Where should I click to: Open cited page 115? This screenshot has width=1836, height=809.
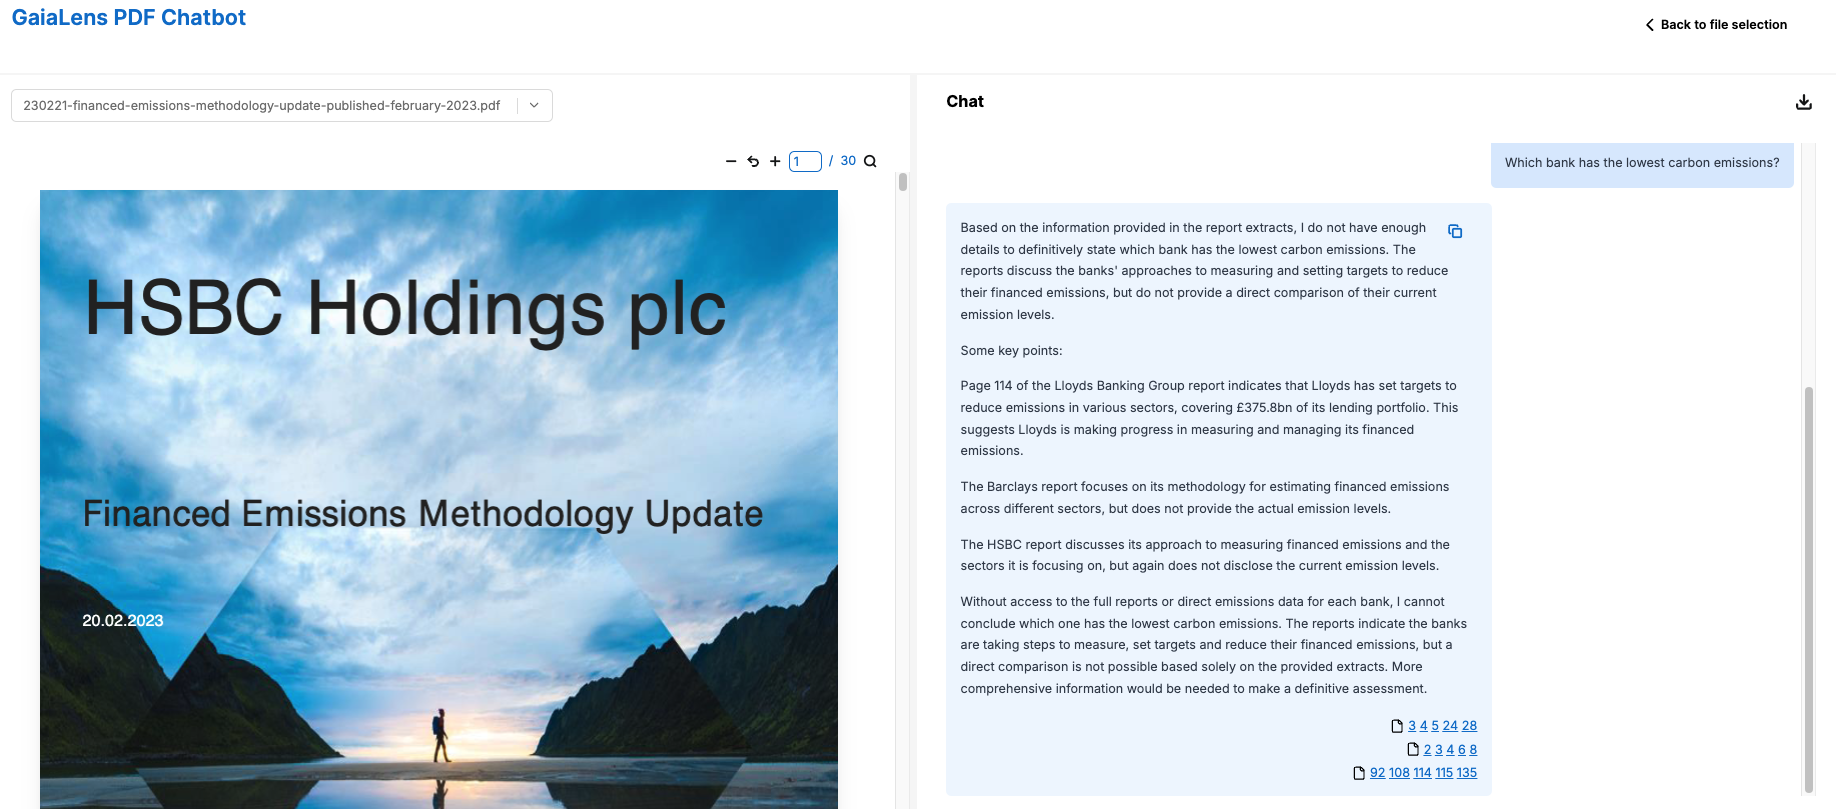(x=1444, y=773)
